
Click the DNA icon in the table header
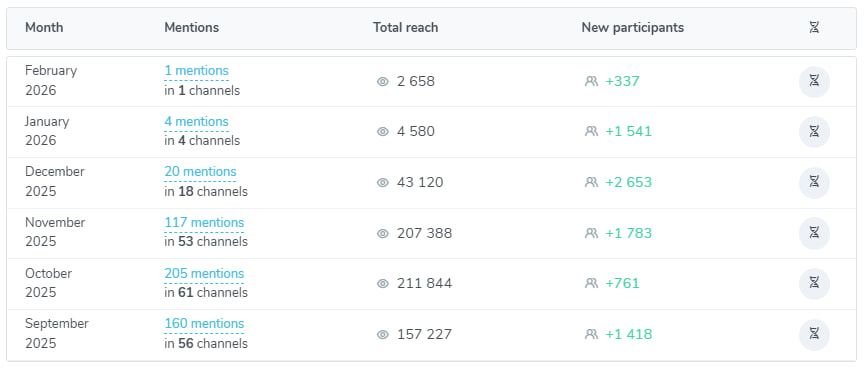tap(814, 28)
